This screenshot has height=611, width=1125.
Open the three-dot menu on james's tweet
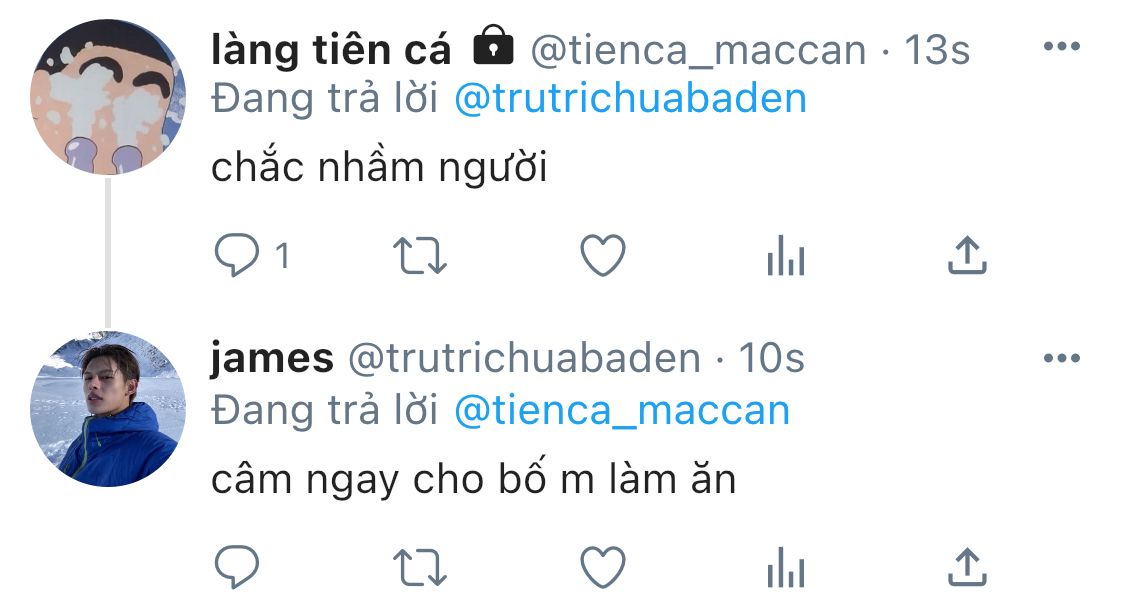coord(1062,358)
